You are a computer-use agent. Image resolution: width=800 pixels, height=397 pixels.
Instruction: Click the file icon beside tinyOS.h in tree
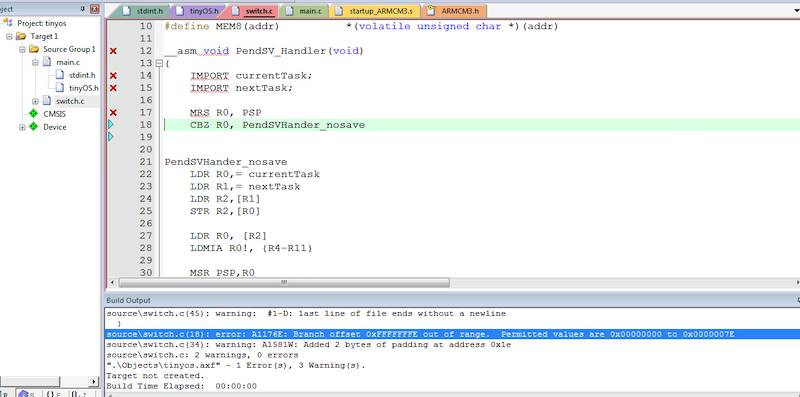tap(60, 88)
